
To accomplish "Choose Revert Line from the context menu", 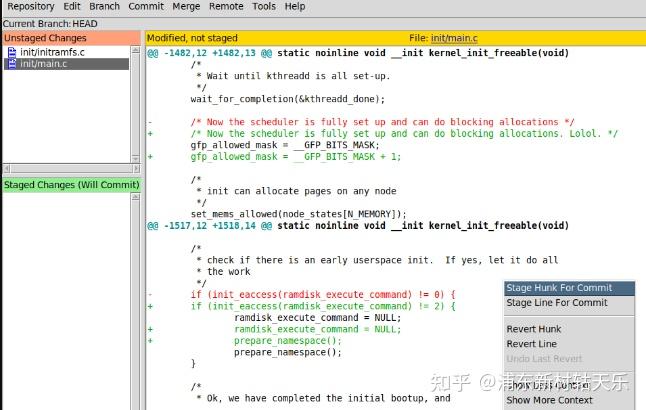I will (x=569, y=344).
